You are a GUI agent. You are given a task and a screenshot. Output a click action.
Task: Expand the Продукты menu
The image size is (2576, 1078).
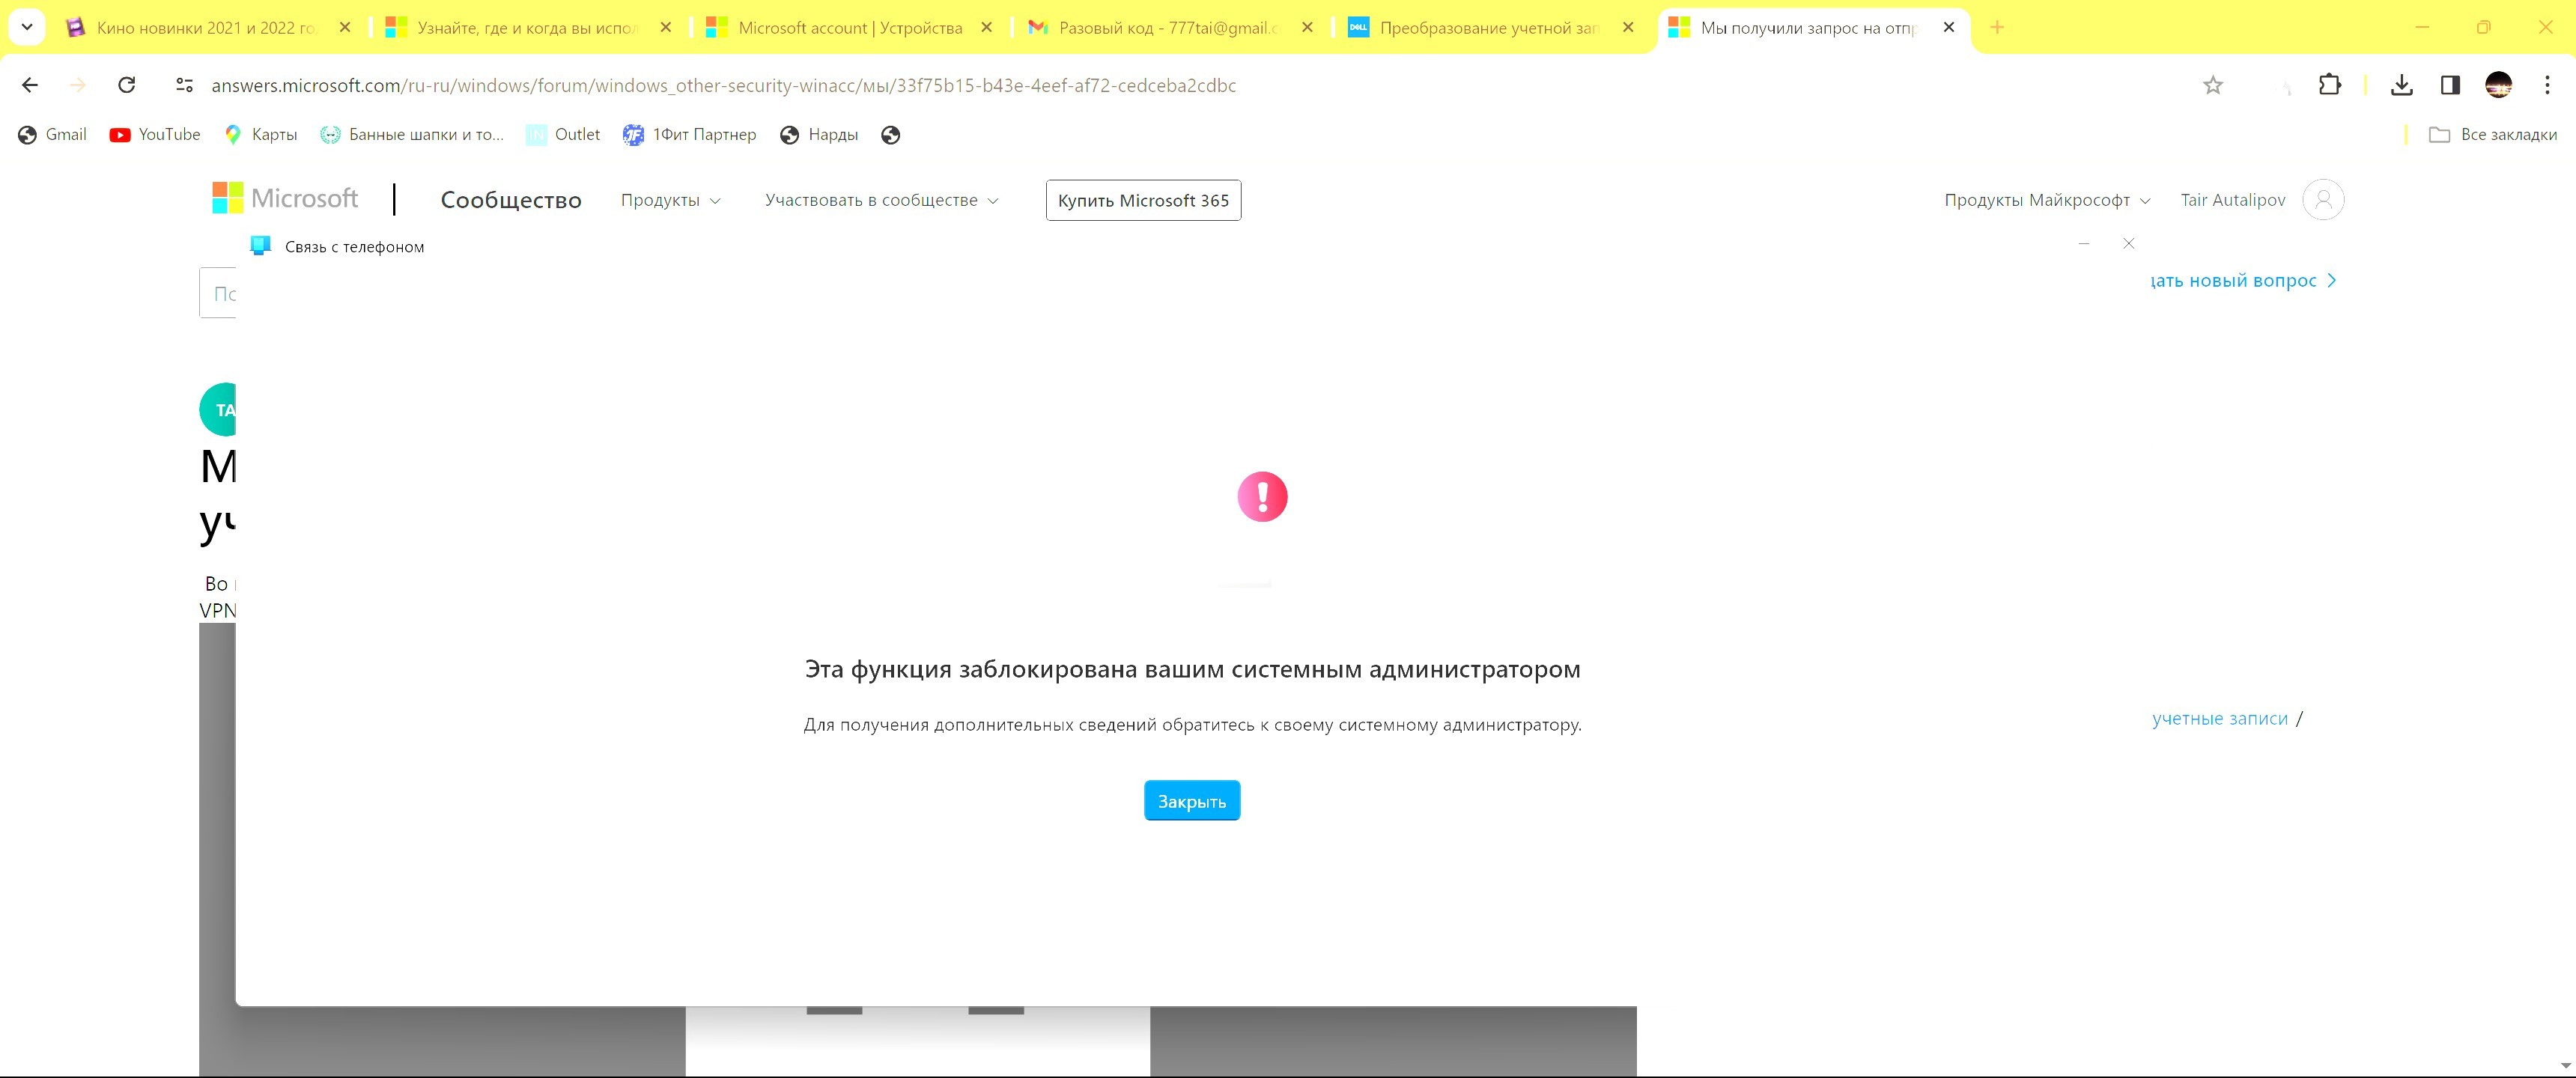pyautogui.click(x=670, y=200)
